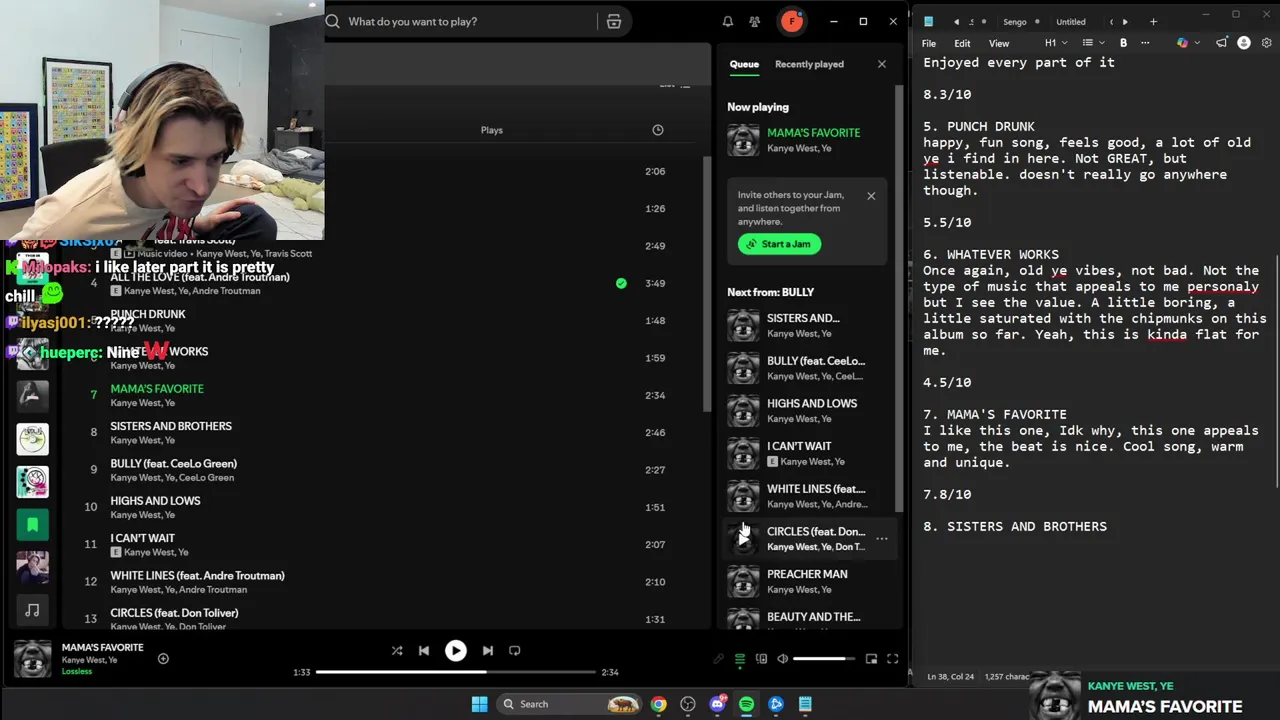
Task: Close the queue panel
Action: pyautogui.click(x=881, y=64)
